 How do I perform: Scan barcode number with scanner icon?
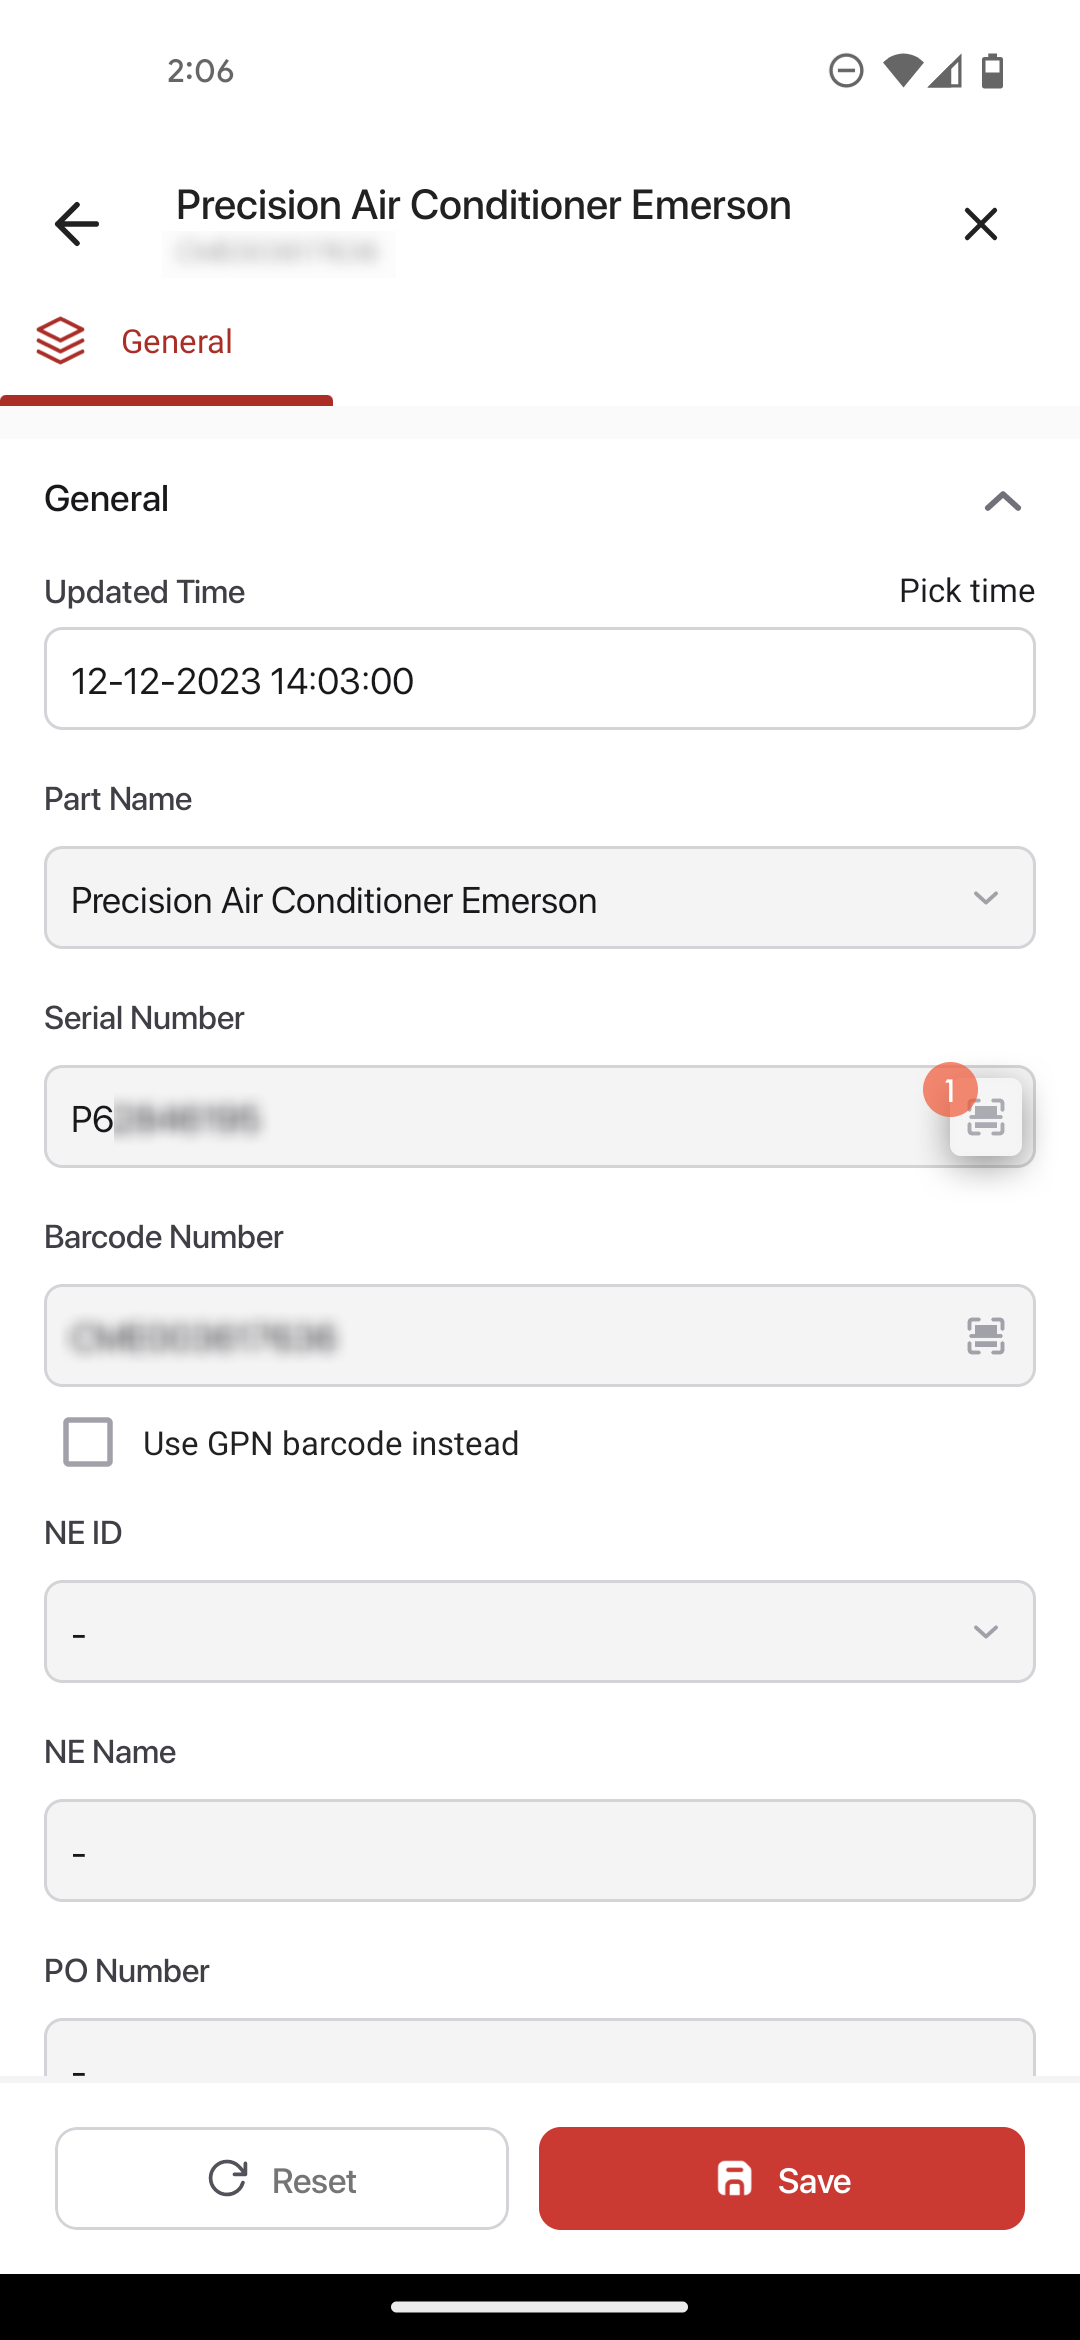[986, 1336]
